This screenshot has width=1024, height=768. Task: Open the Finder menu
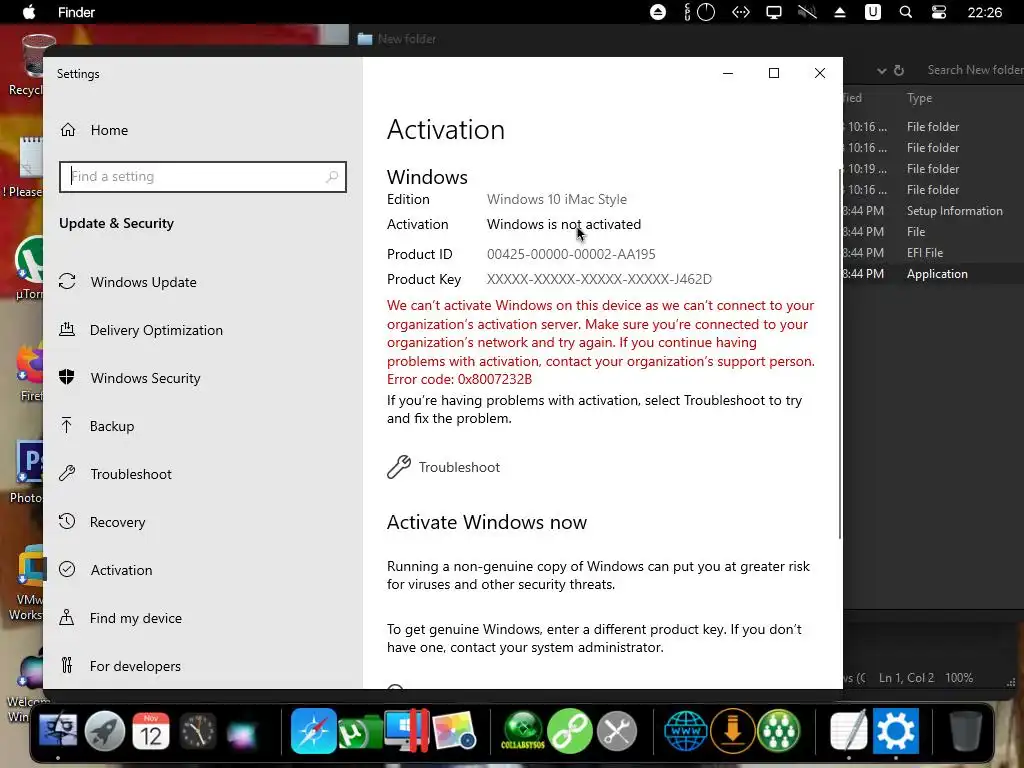tap(76, 12)
